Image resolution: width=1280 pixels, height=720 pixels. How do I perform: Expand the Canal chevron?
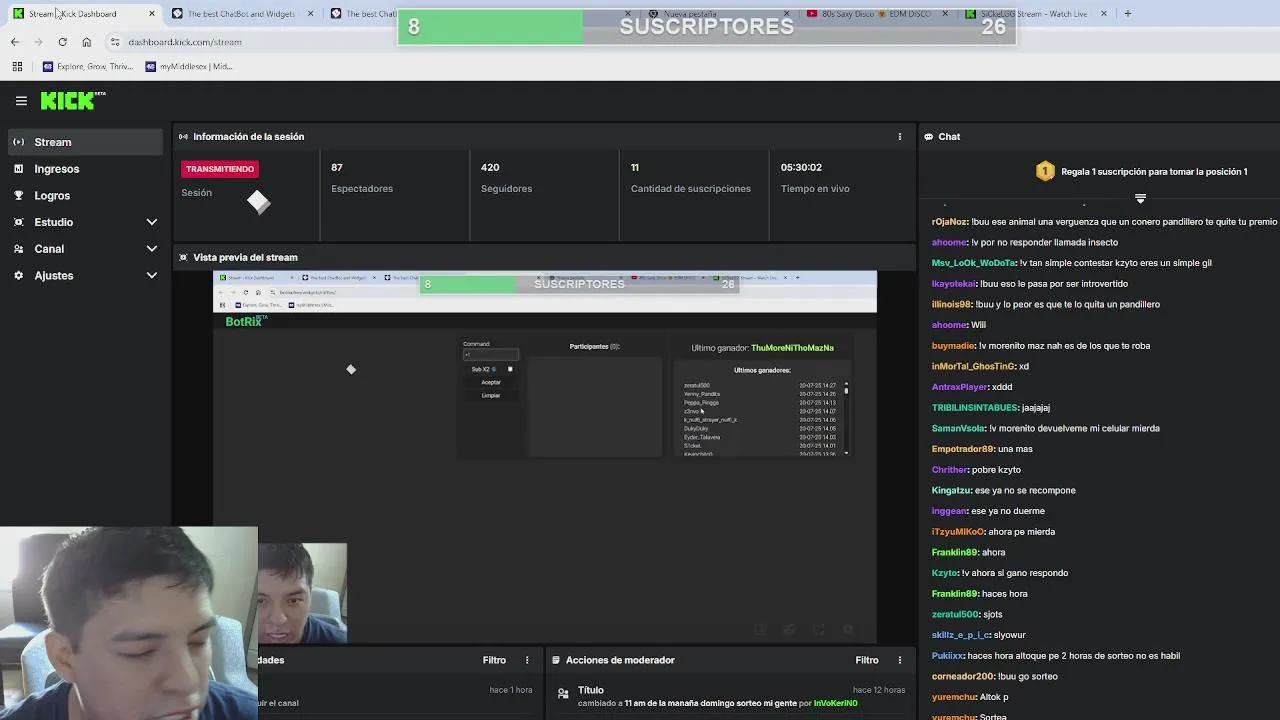pos(152,249)
